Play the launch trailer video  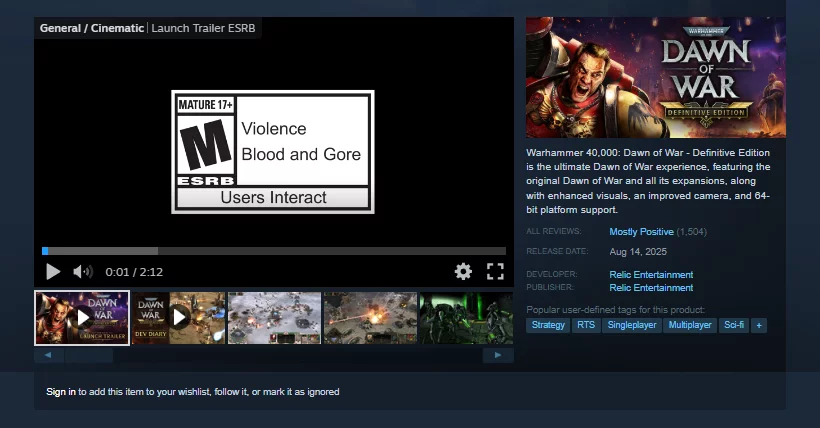click(x=53, y=271)
